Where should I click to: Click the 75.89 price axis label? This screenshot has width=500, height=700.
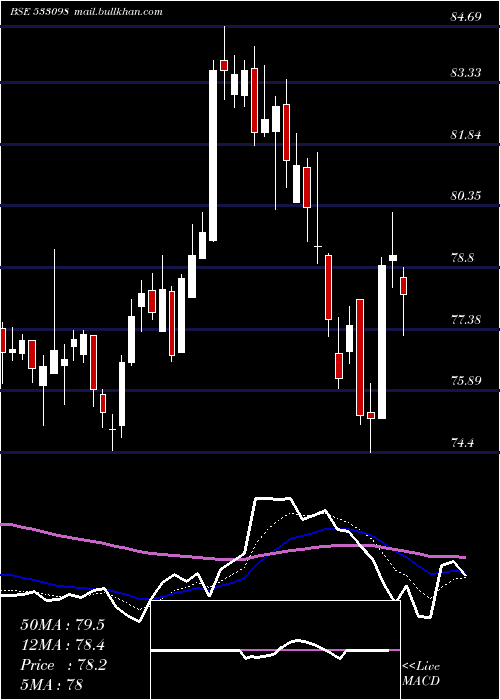(466, 381)
